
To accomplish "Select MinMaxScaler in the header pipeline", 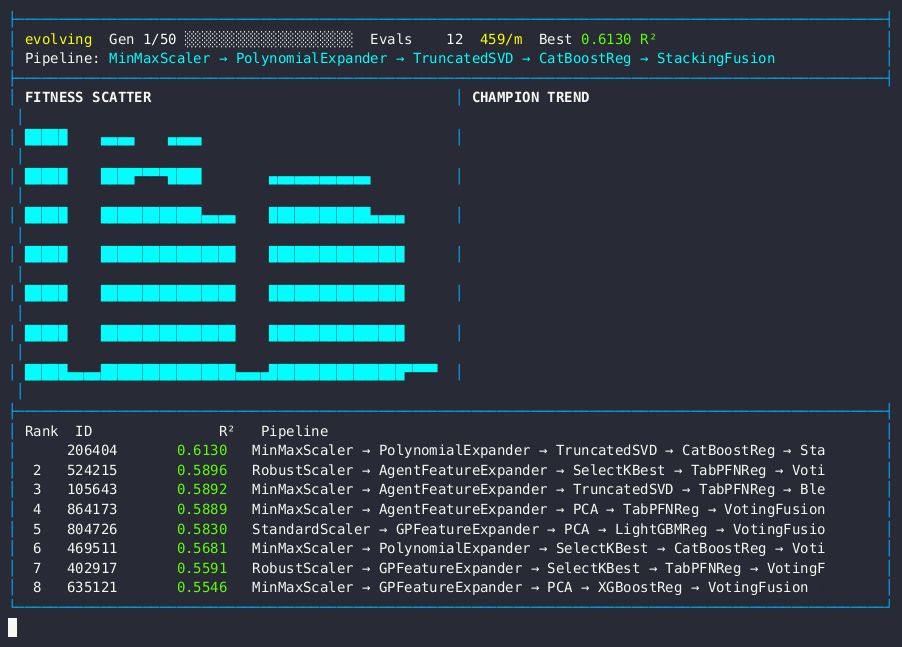I will pos(159,59).
